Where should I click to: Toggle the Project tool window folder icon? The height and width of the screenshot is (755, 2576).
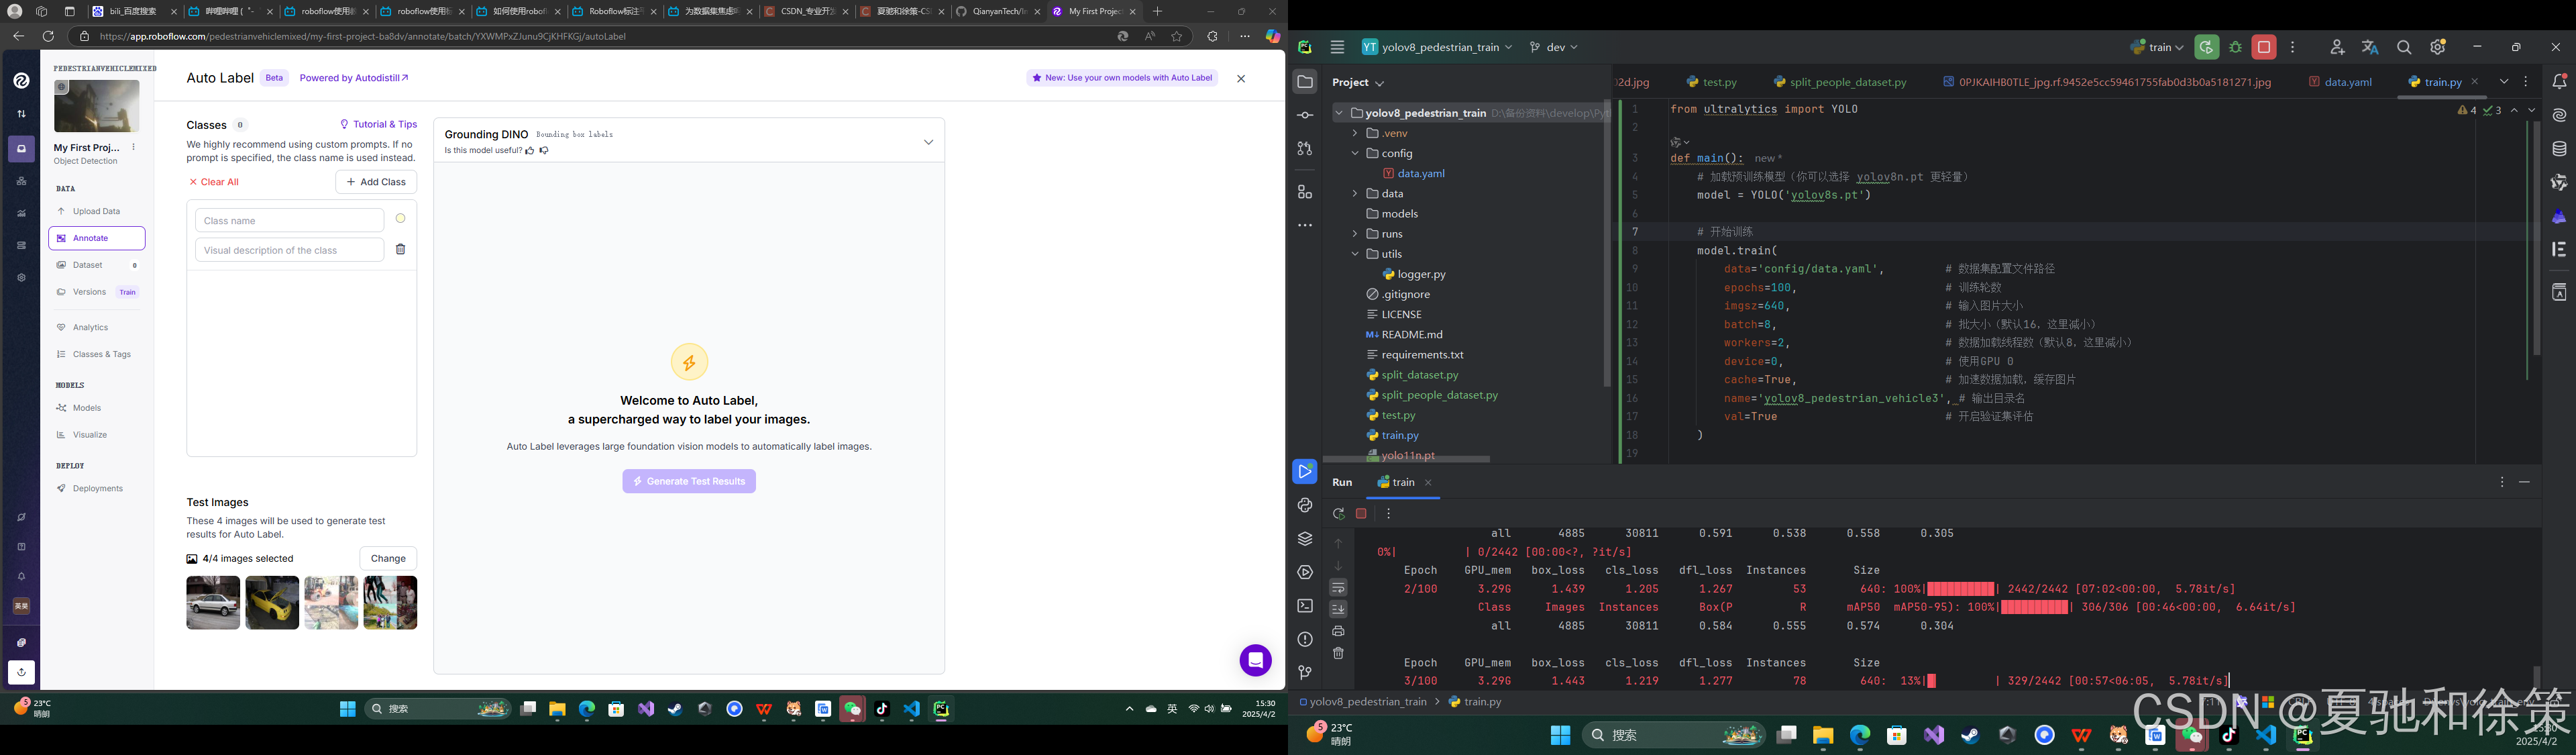1305,82
